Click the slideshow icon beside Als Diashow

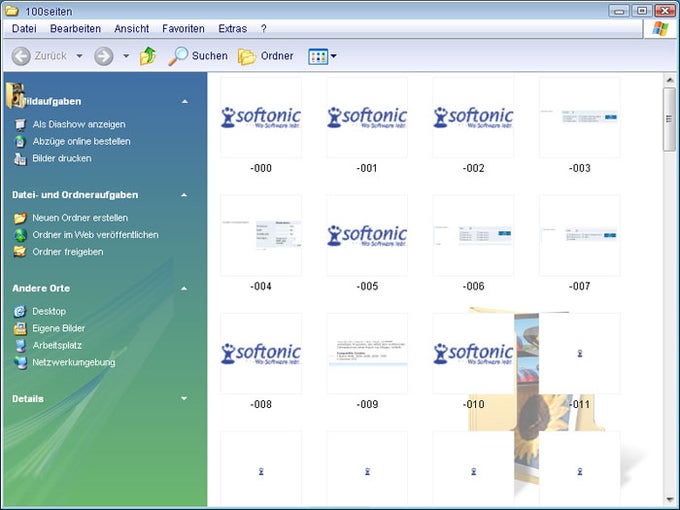pyautogui.click(x=20, y=125)
